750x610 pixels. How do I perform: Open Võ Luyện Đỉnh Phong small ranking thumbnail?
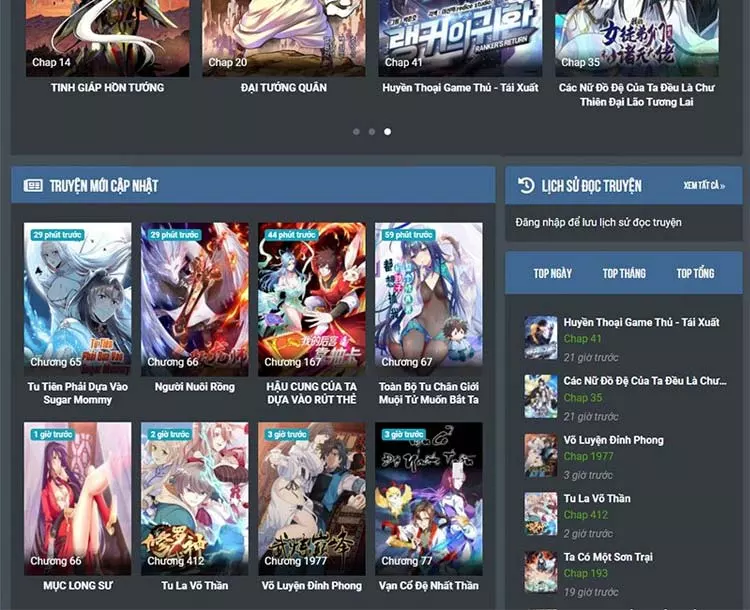(x=541, y=455)
